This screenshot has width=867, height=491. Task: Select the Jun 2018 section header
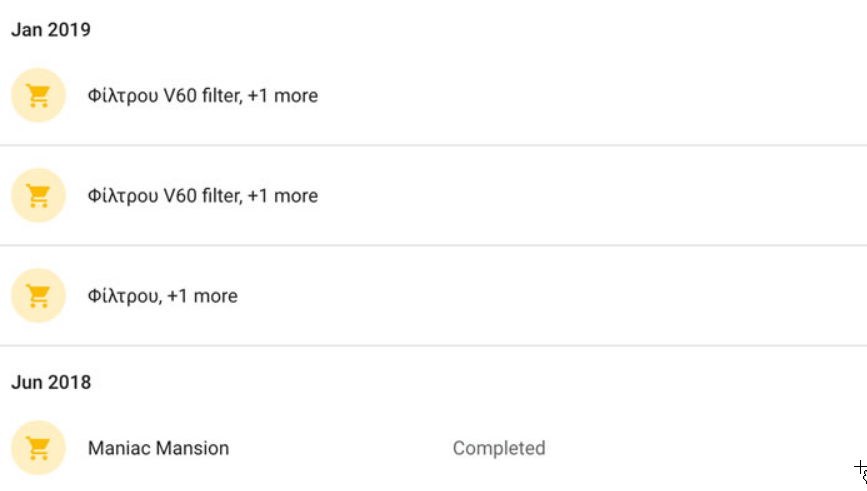pyautogui.click(x=51, y=382)
